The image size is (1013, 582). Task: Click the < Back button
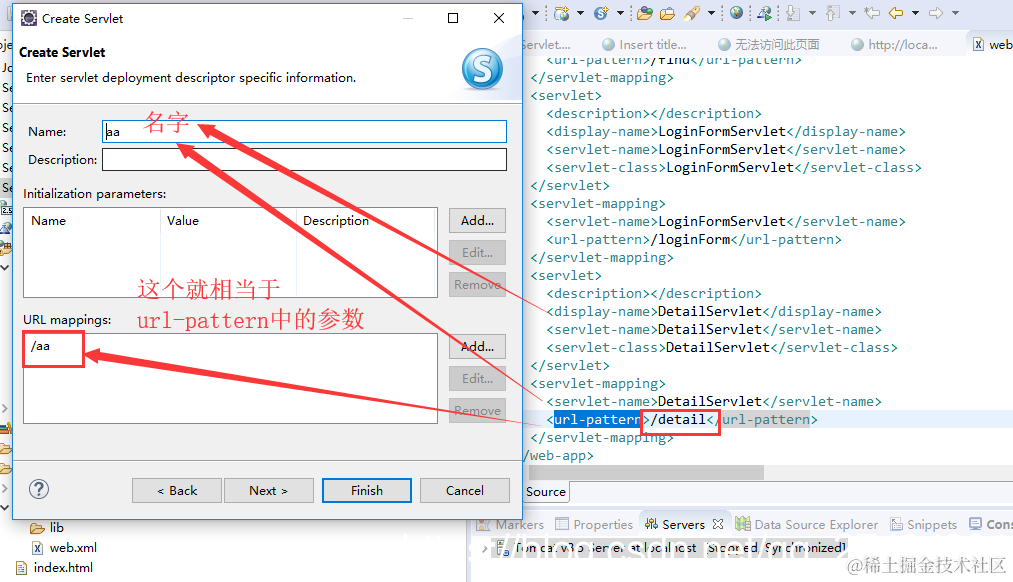coord(177,491)
